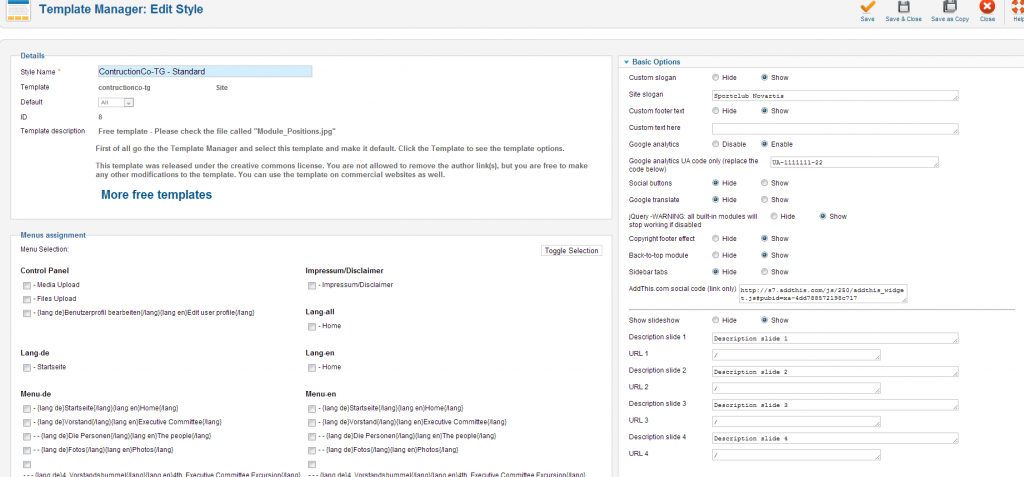Click the Style Name text field
The width and height of the screenshot is (1024, 477).
tap(205, 72)
